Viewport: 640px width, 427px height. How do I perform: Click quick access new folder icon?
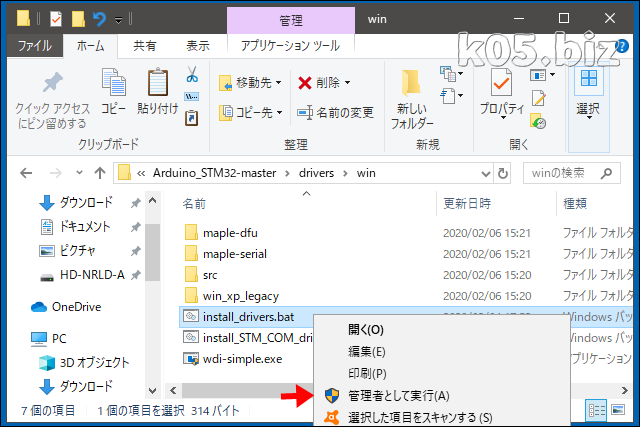pyautogui.click(x=78, y=19)
